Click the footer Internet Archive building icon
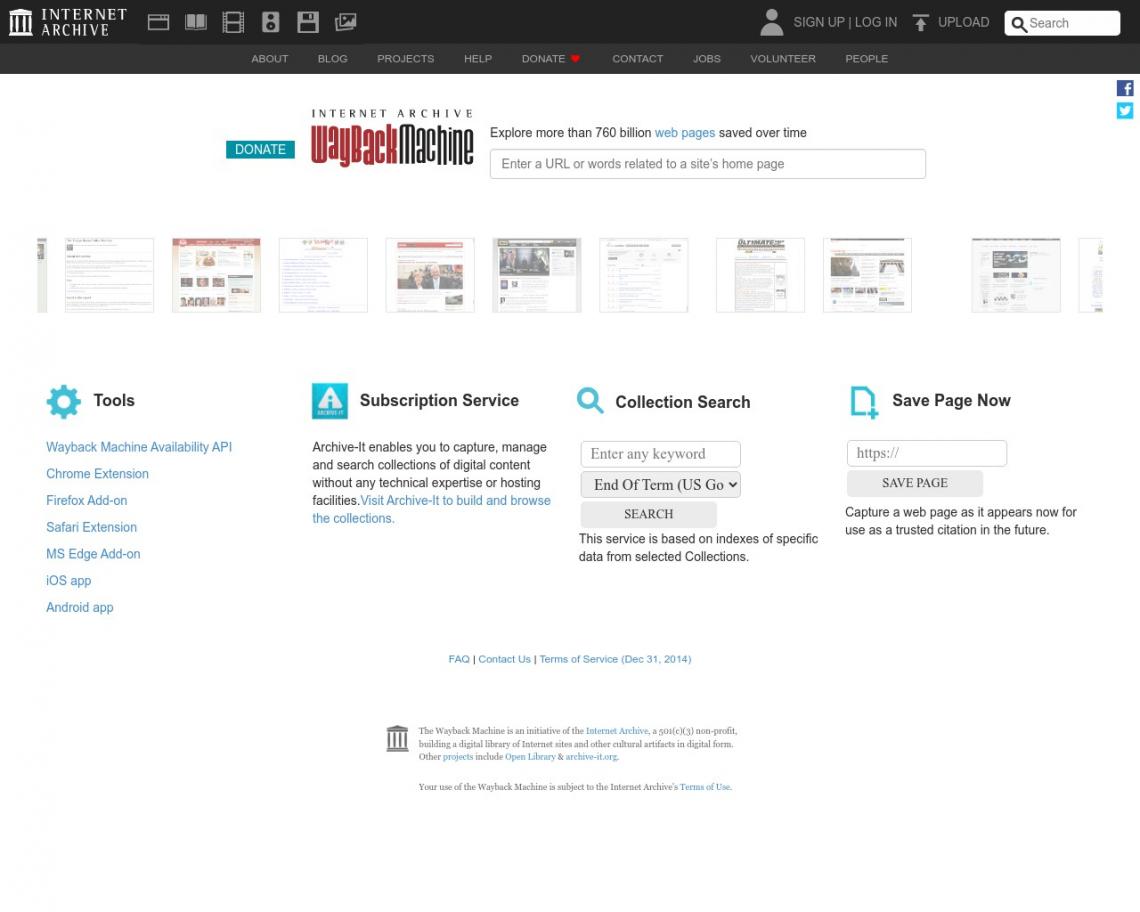This screenshot has height=912, width=1140. (x=397, y=738)
